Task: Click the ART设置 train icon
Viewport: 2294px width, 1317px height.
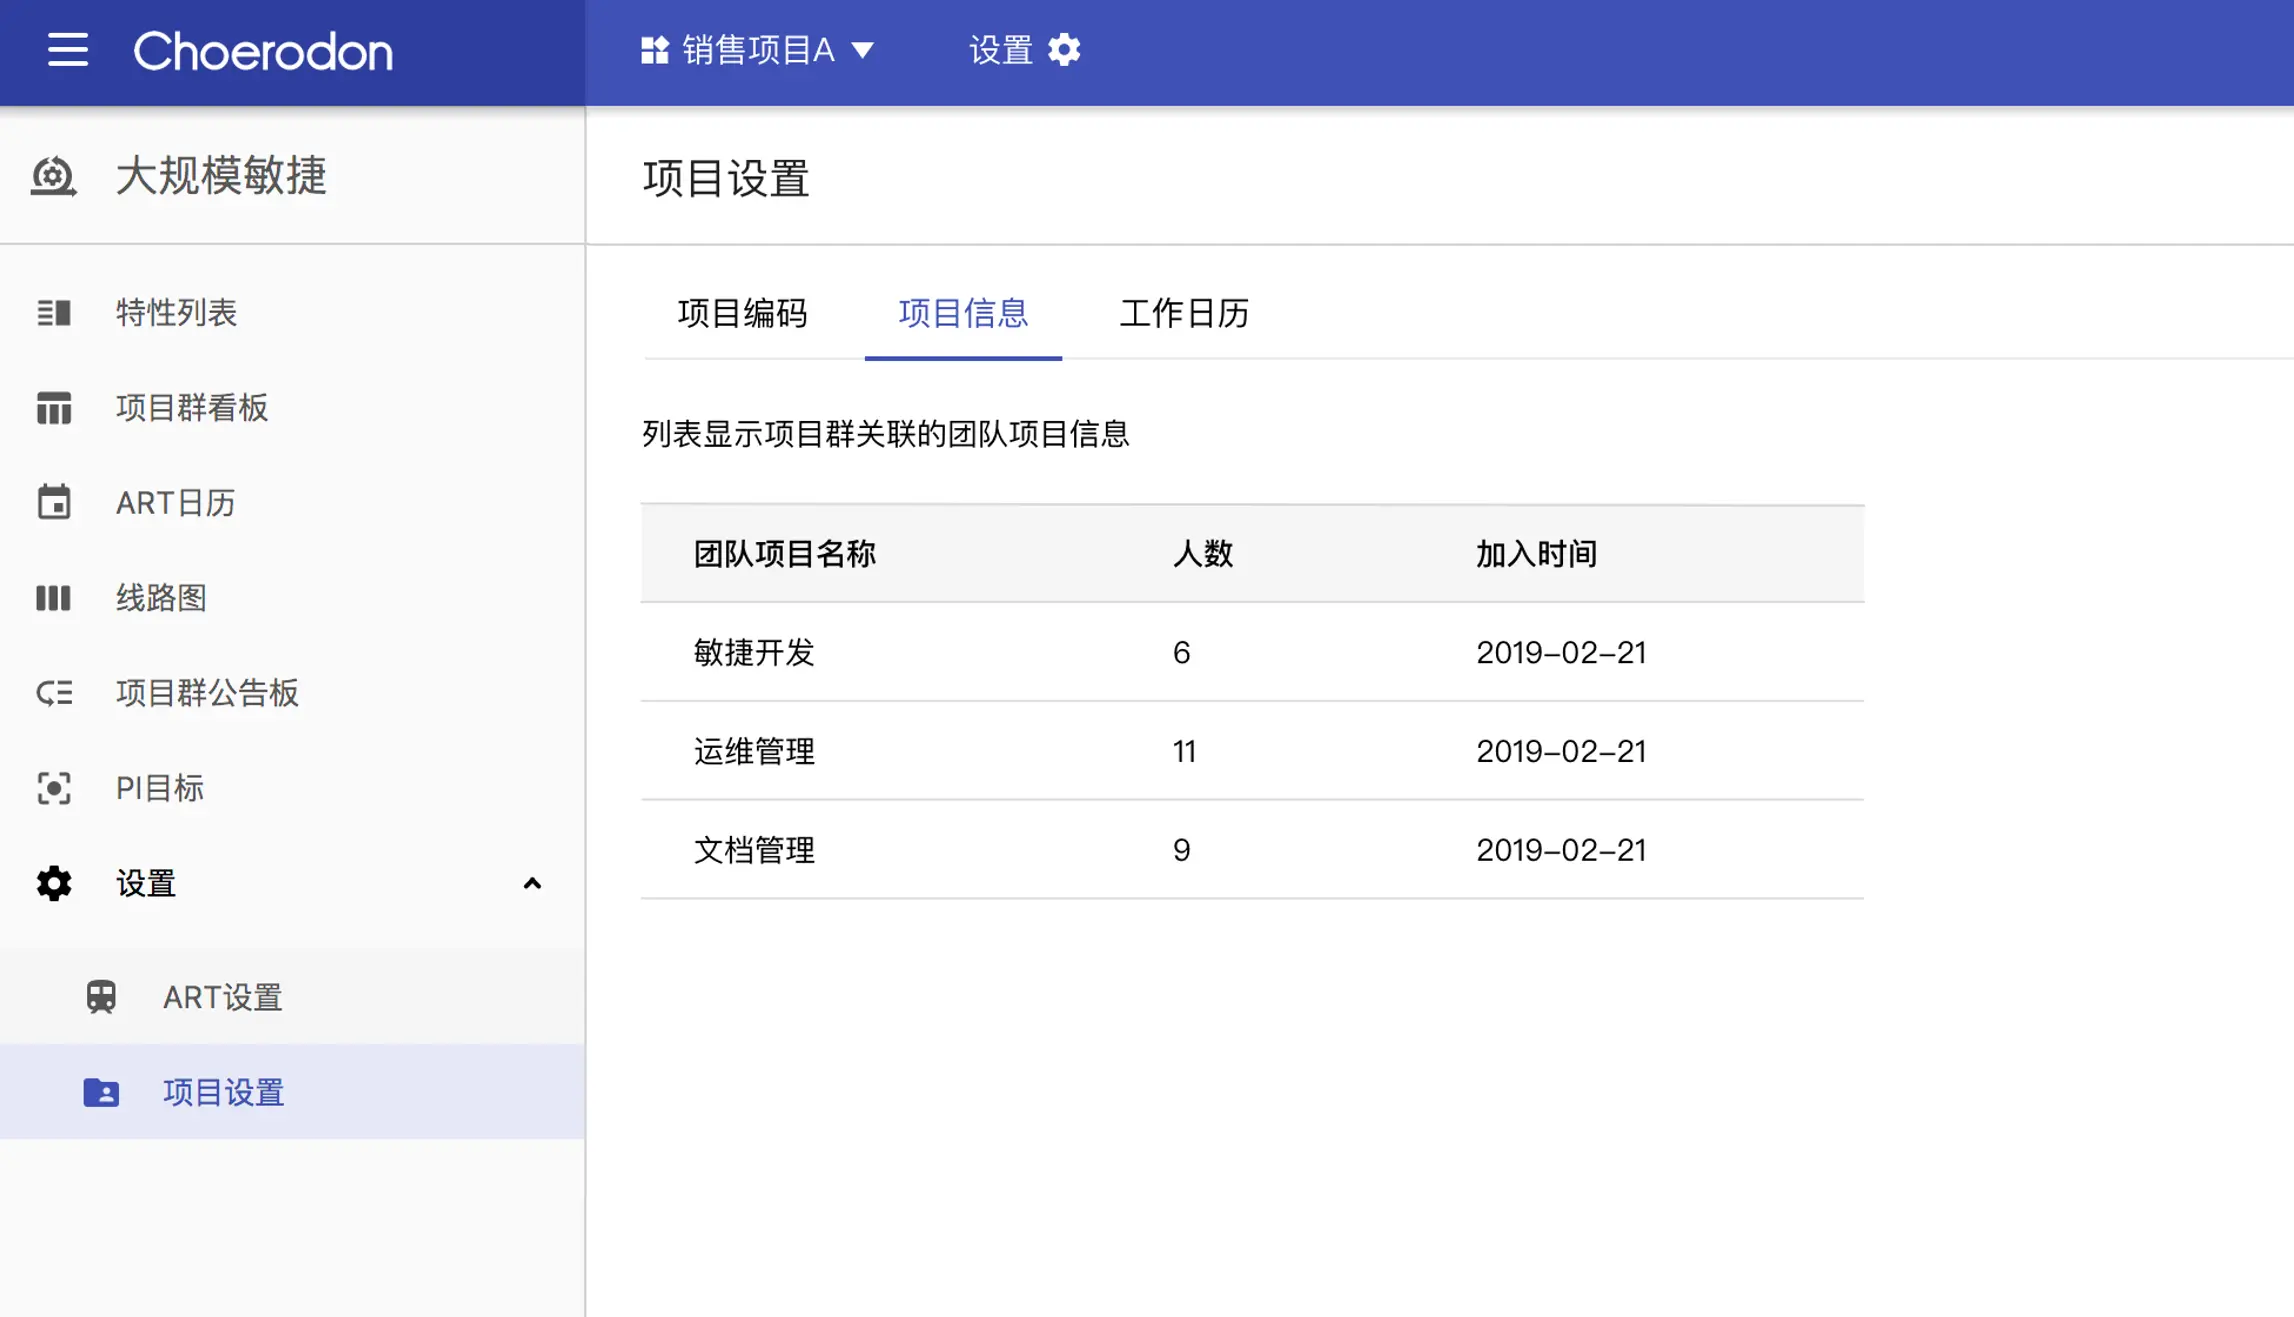Action: [x=101, y=997]
